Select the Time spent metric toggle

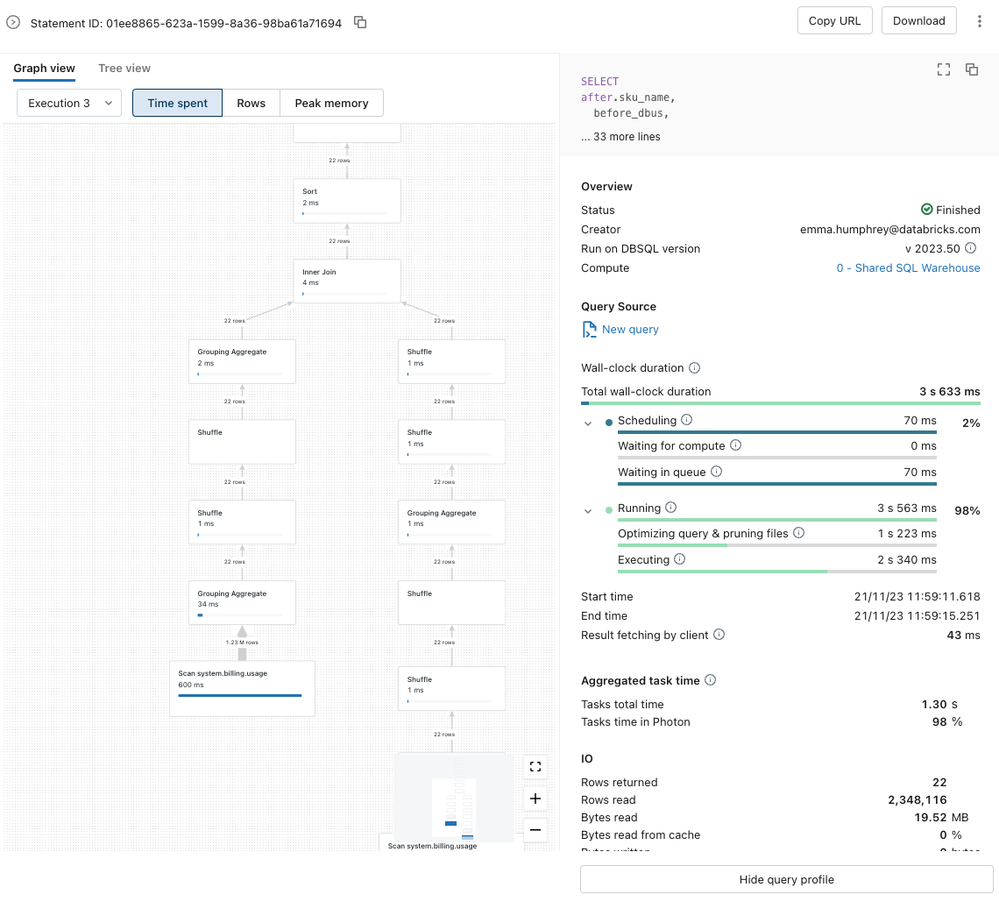tap(177, 103)
